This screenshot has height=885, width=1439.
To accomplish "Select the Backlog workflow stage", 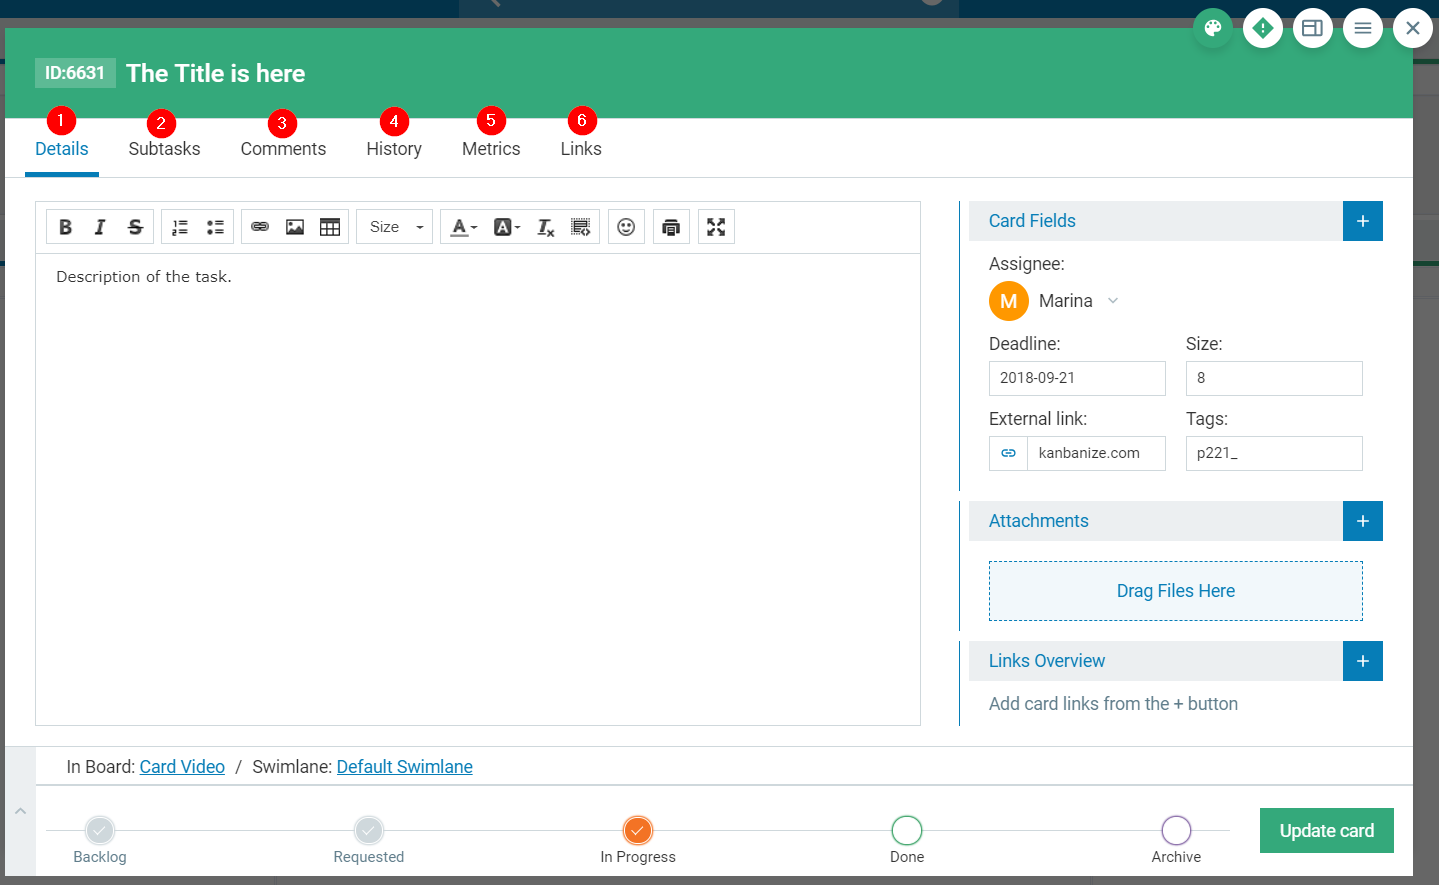I will 99,830.
